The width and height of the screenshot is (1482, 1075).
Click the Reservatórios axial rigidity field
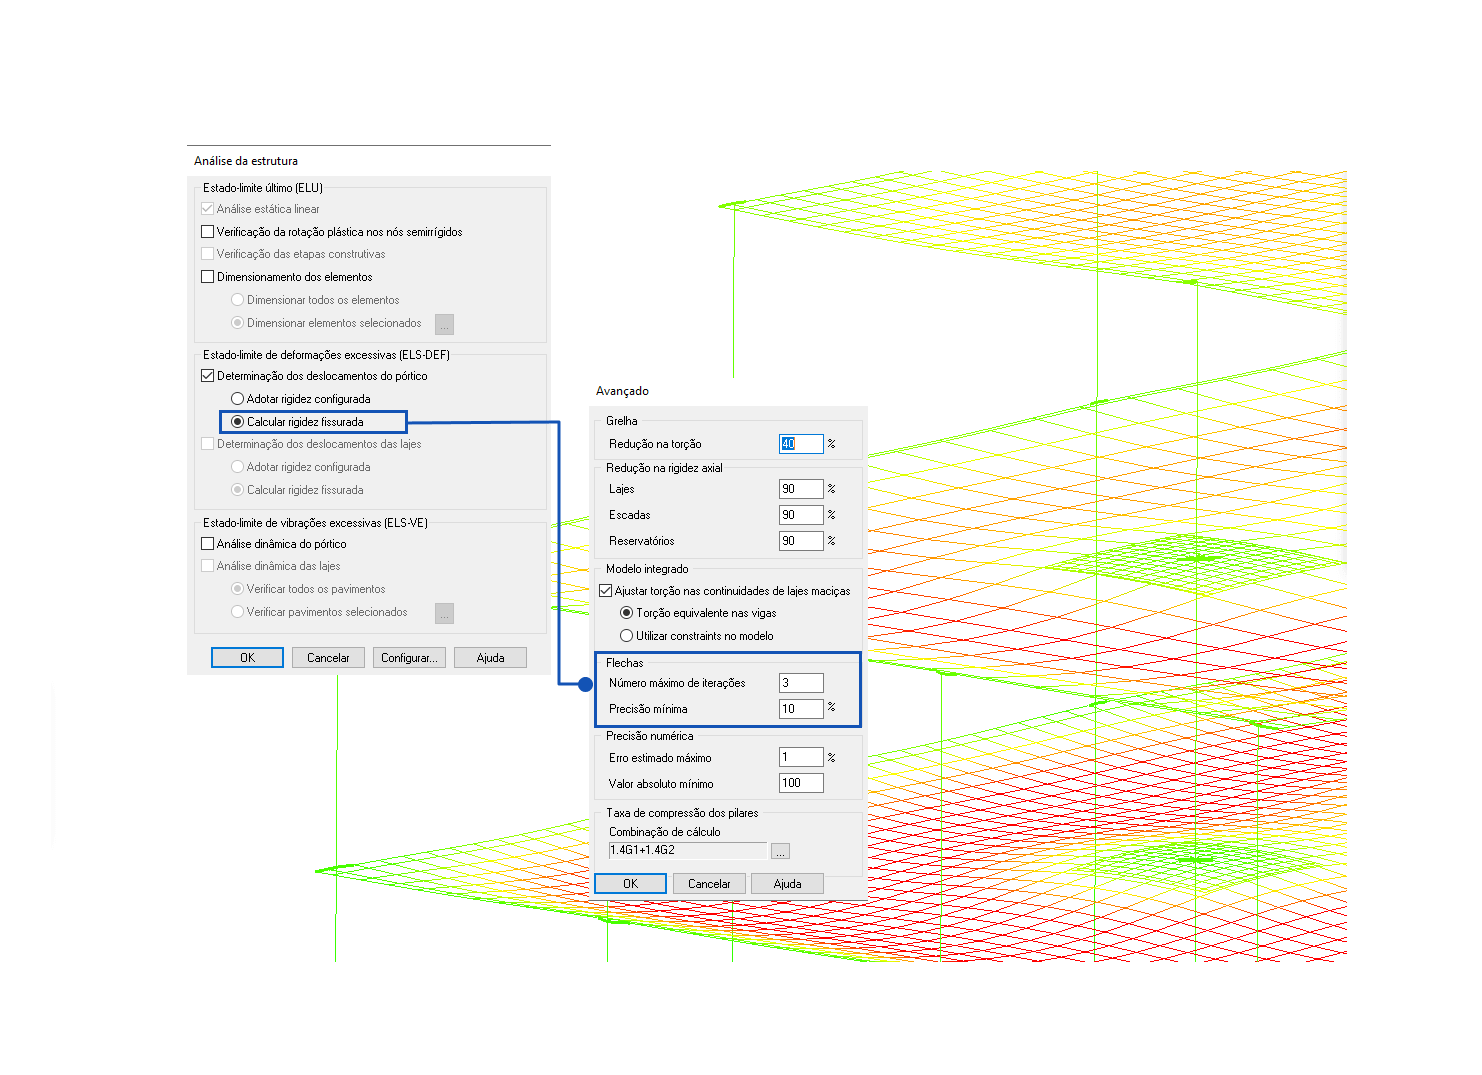[x=801, y=541]
